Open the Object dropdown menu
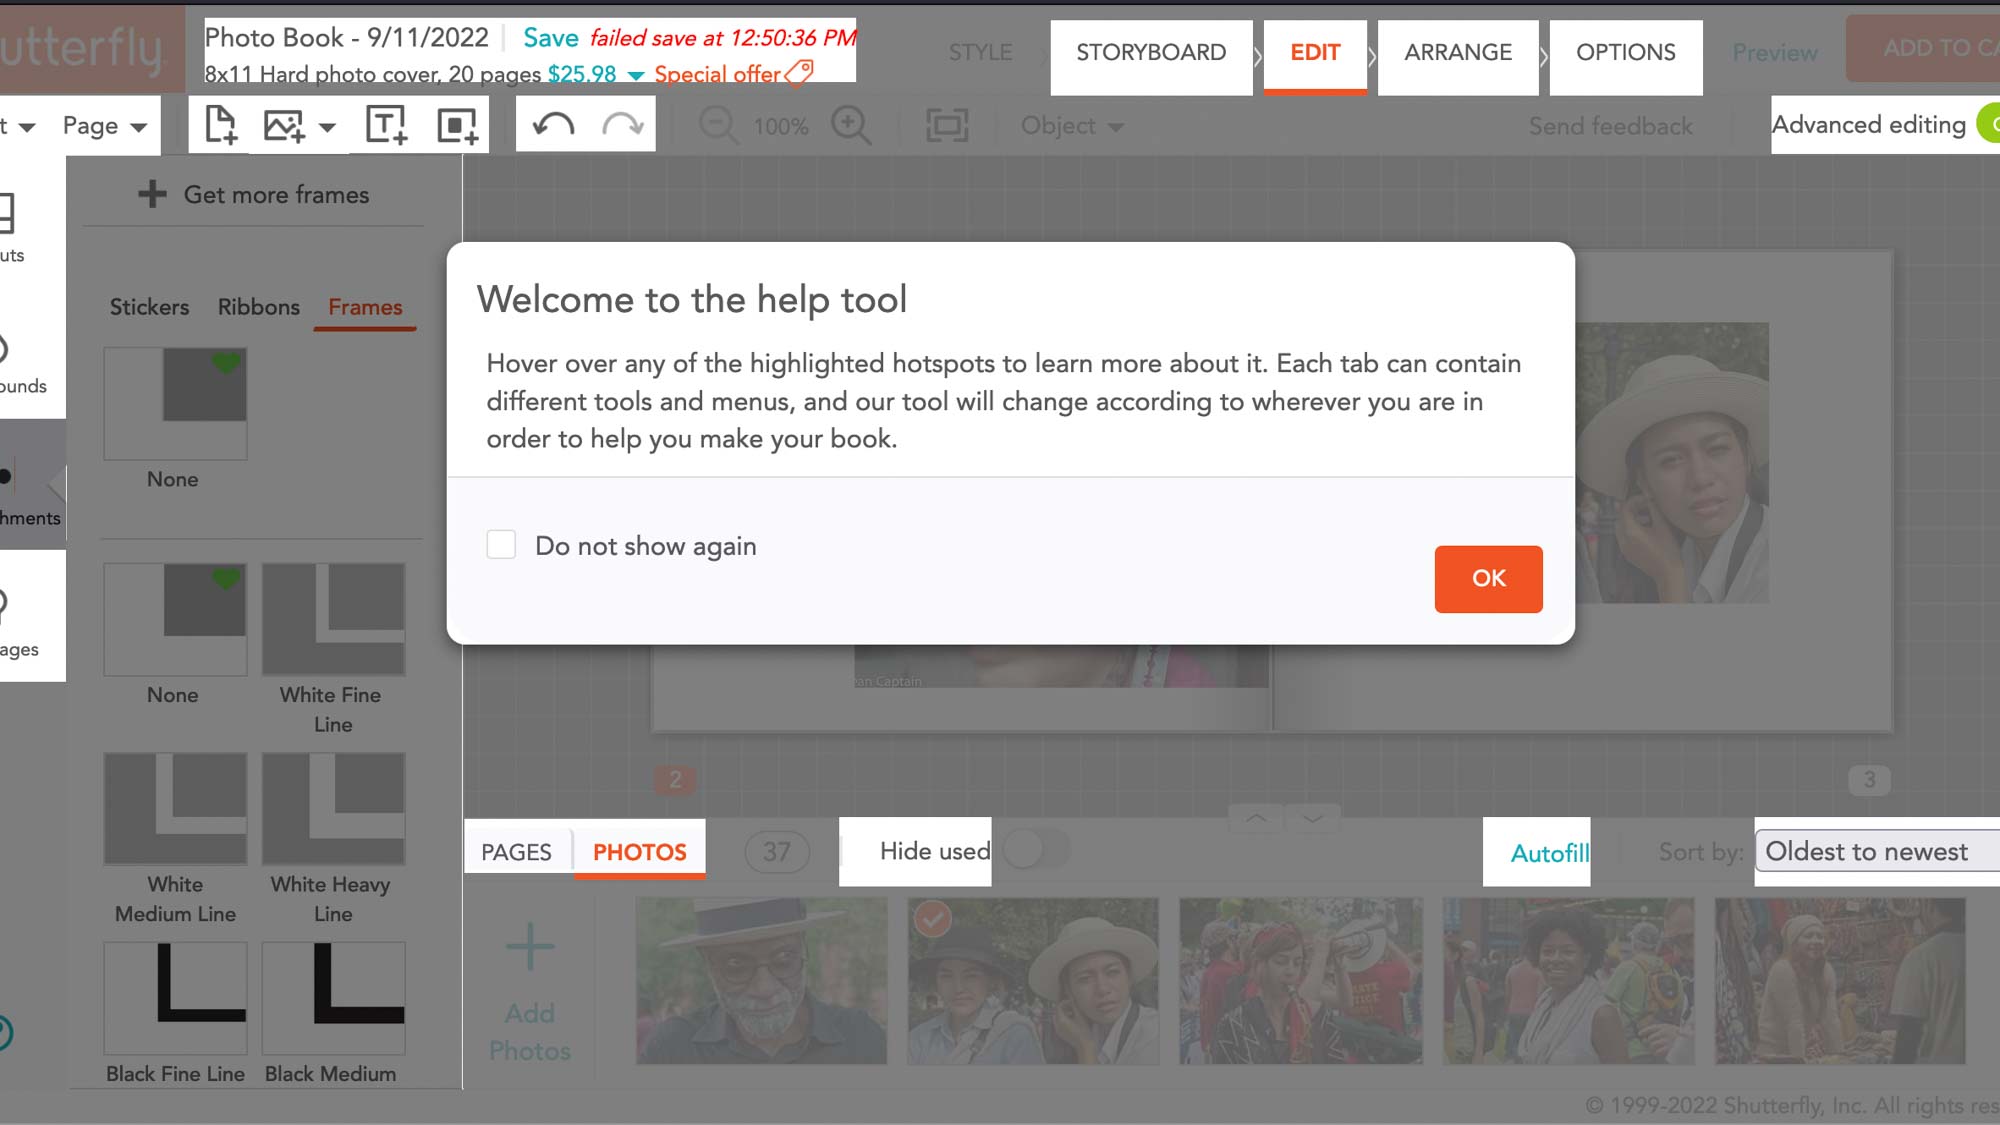This screenshot has height=1125, width=2000. (1070, 126)
